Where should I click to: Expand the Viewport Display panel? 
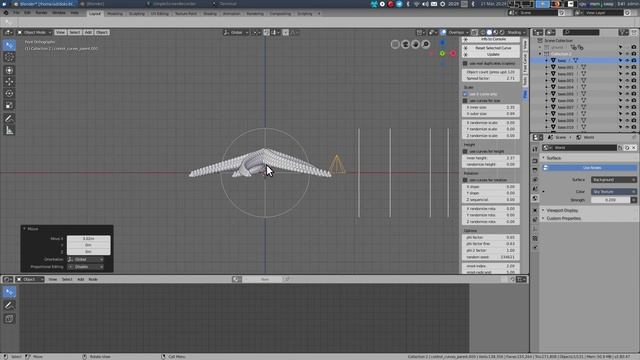point(562,210)
